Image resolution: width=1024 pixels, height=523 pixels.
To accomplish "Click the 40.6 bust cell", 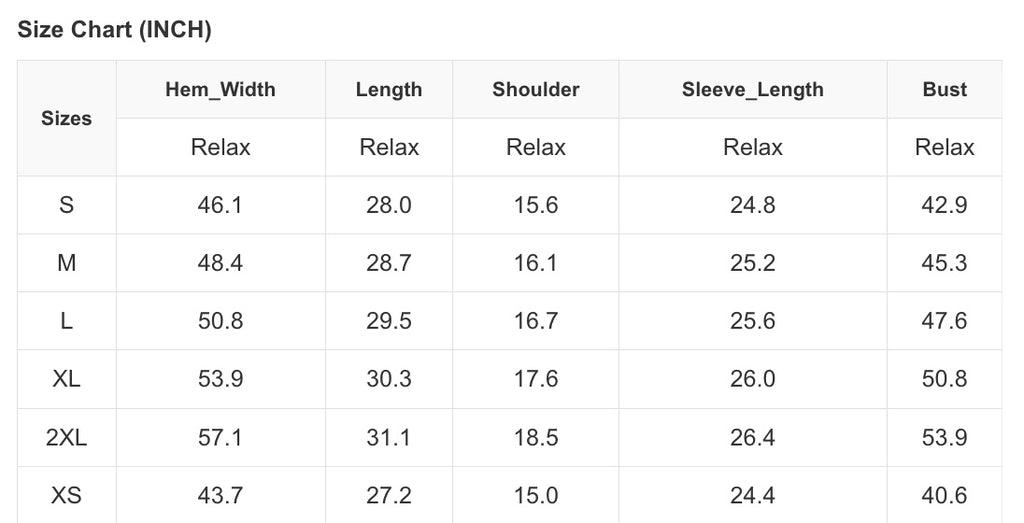I will [944, 495].
